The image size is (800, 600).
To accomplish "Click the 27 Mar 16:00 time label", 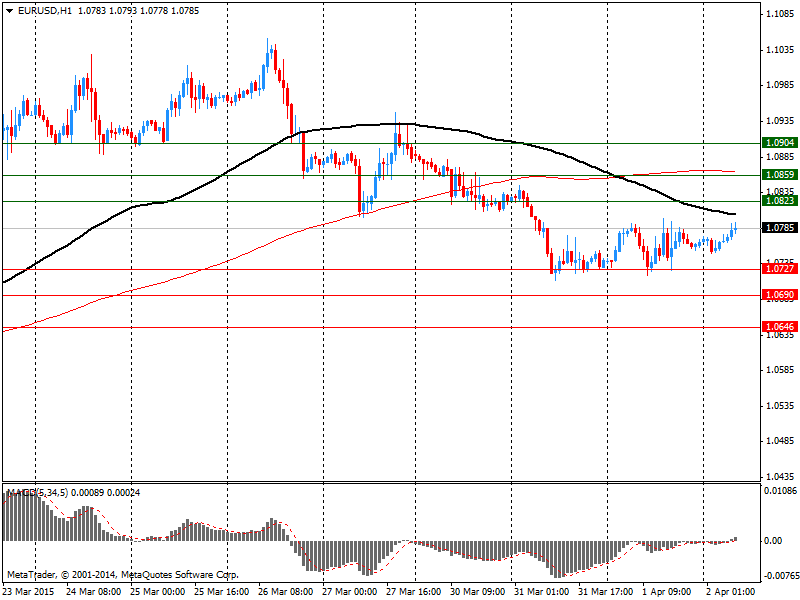I will [413, 592].
